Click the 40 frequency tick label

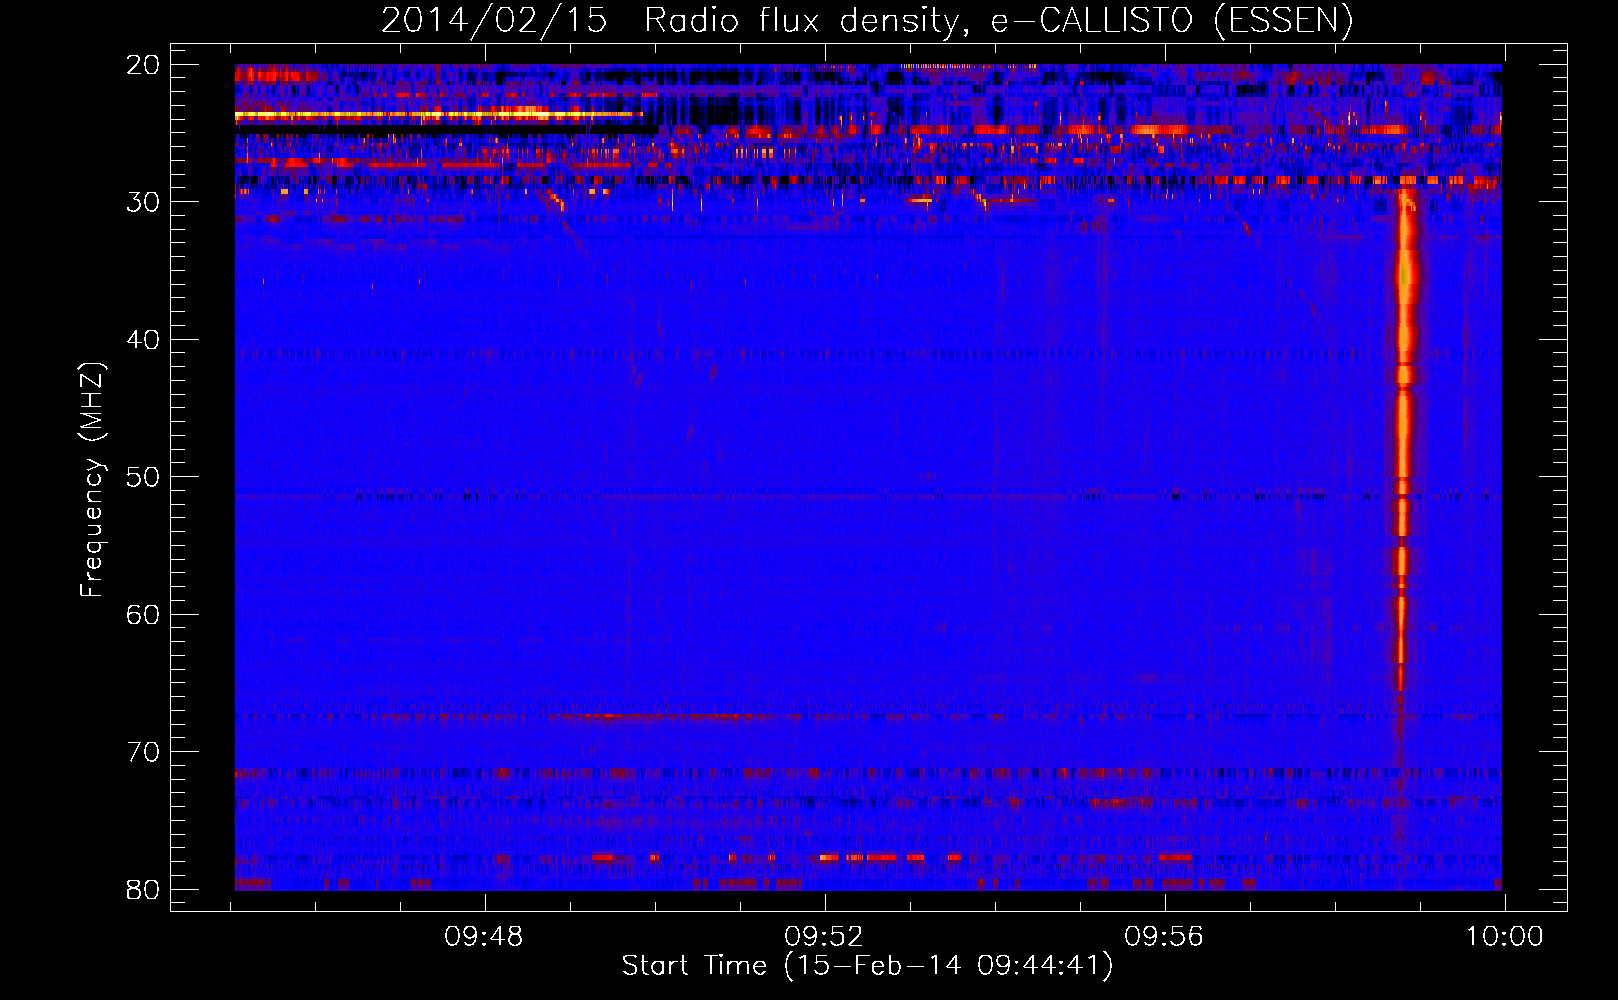143,340
